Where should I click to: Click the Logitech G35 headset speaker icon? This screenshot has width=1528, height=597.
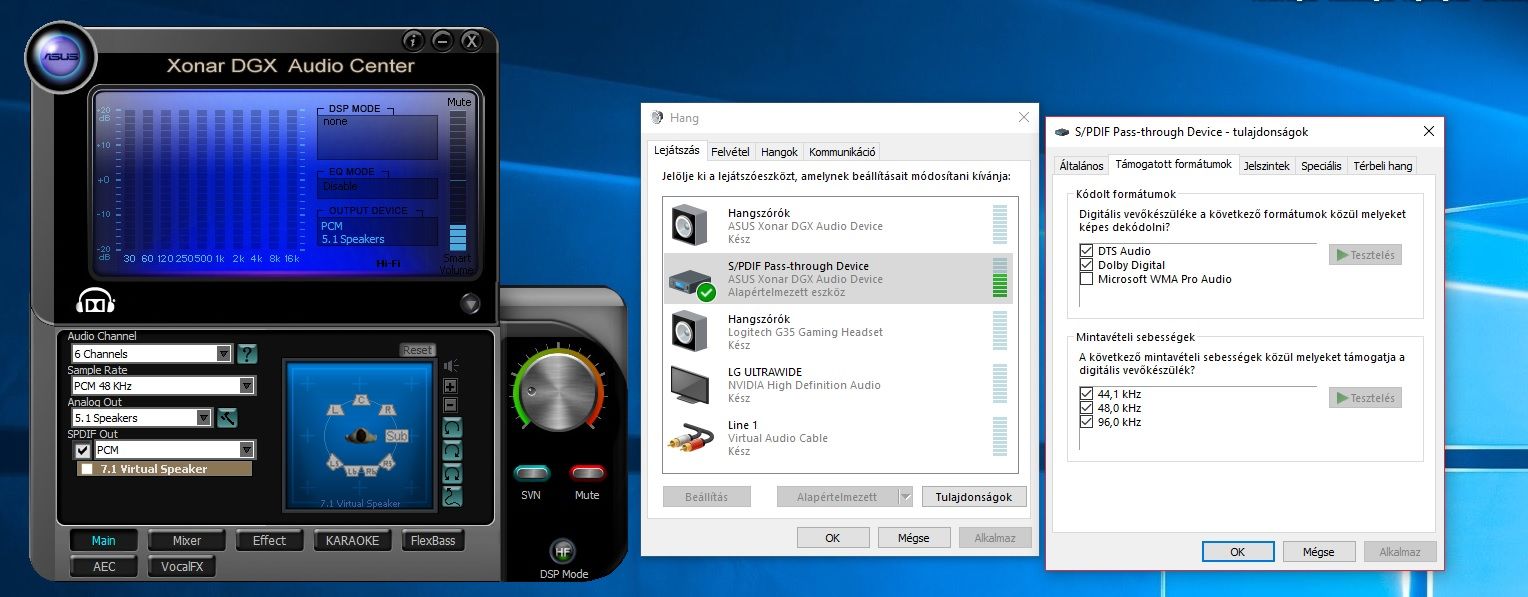click(x=688, y=332)
